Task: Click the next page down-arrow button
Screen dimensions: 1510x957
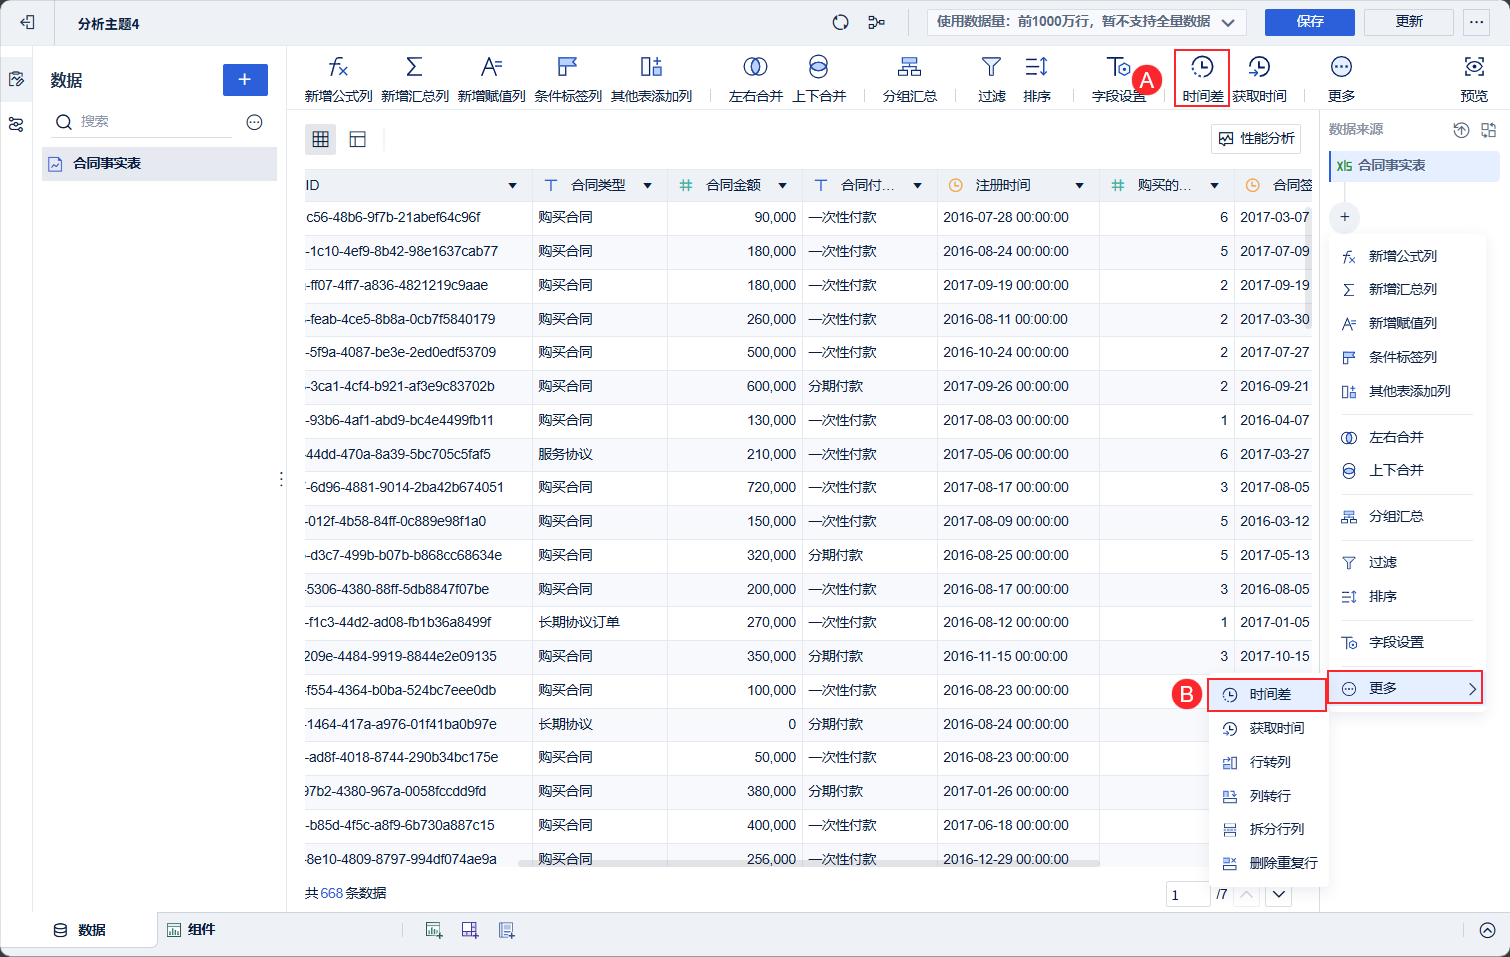Action: pos(1279,895)
